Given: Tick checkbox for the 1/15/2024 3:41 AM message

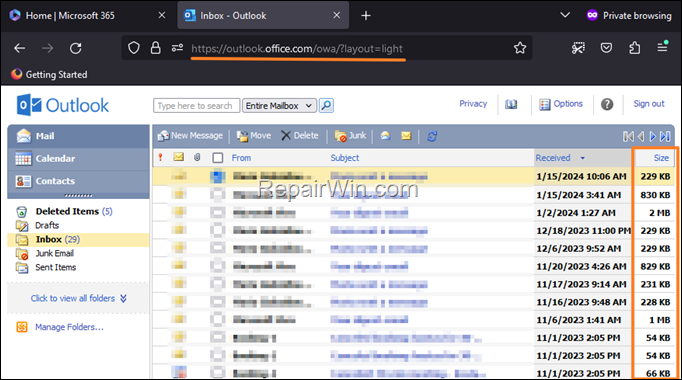Looking at the screenshot, I should pos(217,194).
